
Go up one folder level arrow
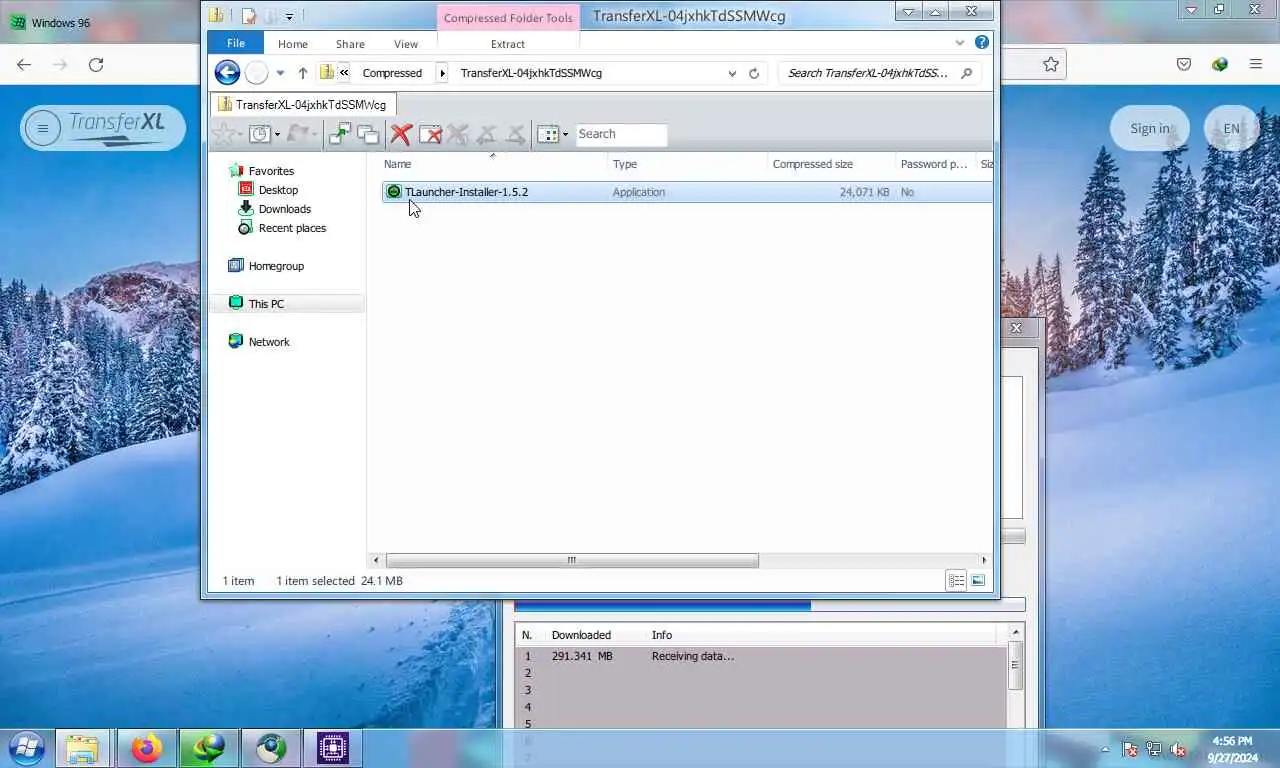coord(303,73)
